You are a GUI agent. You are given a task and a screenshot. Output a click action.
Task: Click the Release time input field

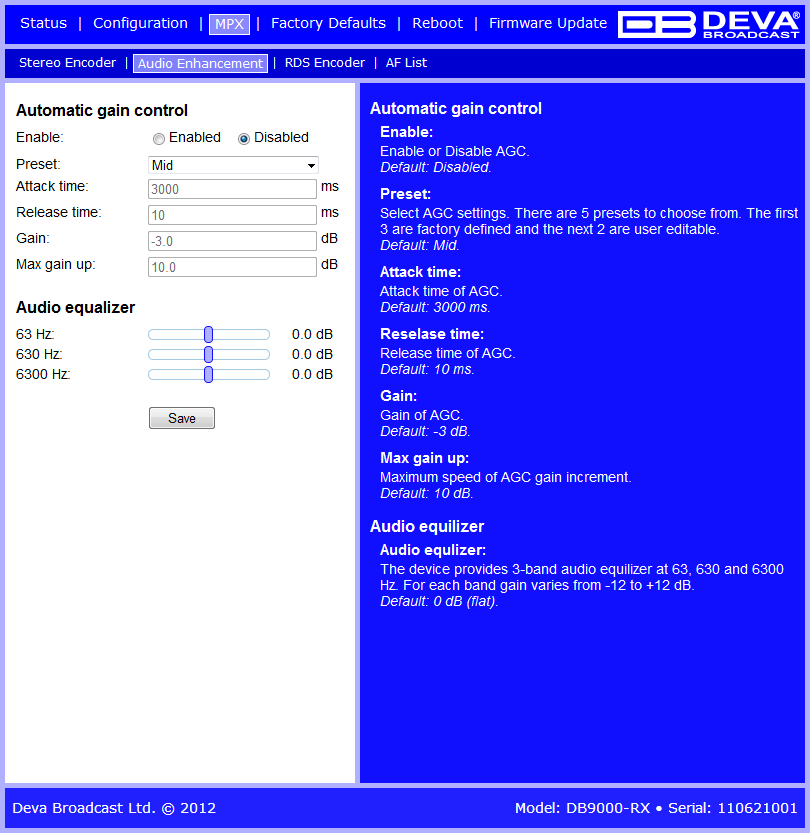coord(232,215)
